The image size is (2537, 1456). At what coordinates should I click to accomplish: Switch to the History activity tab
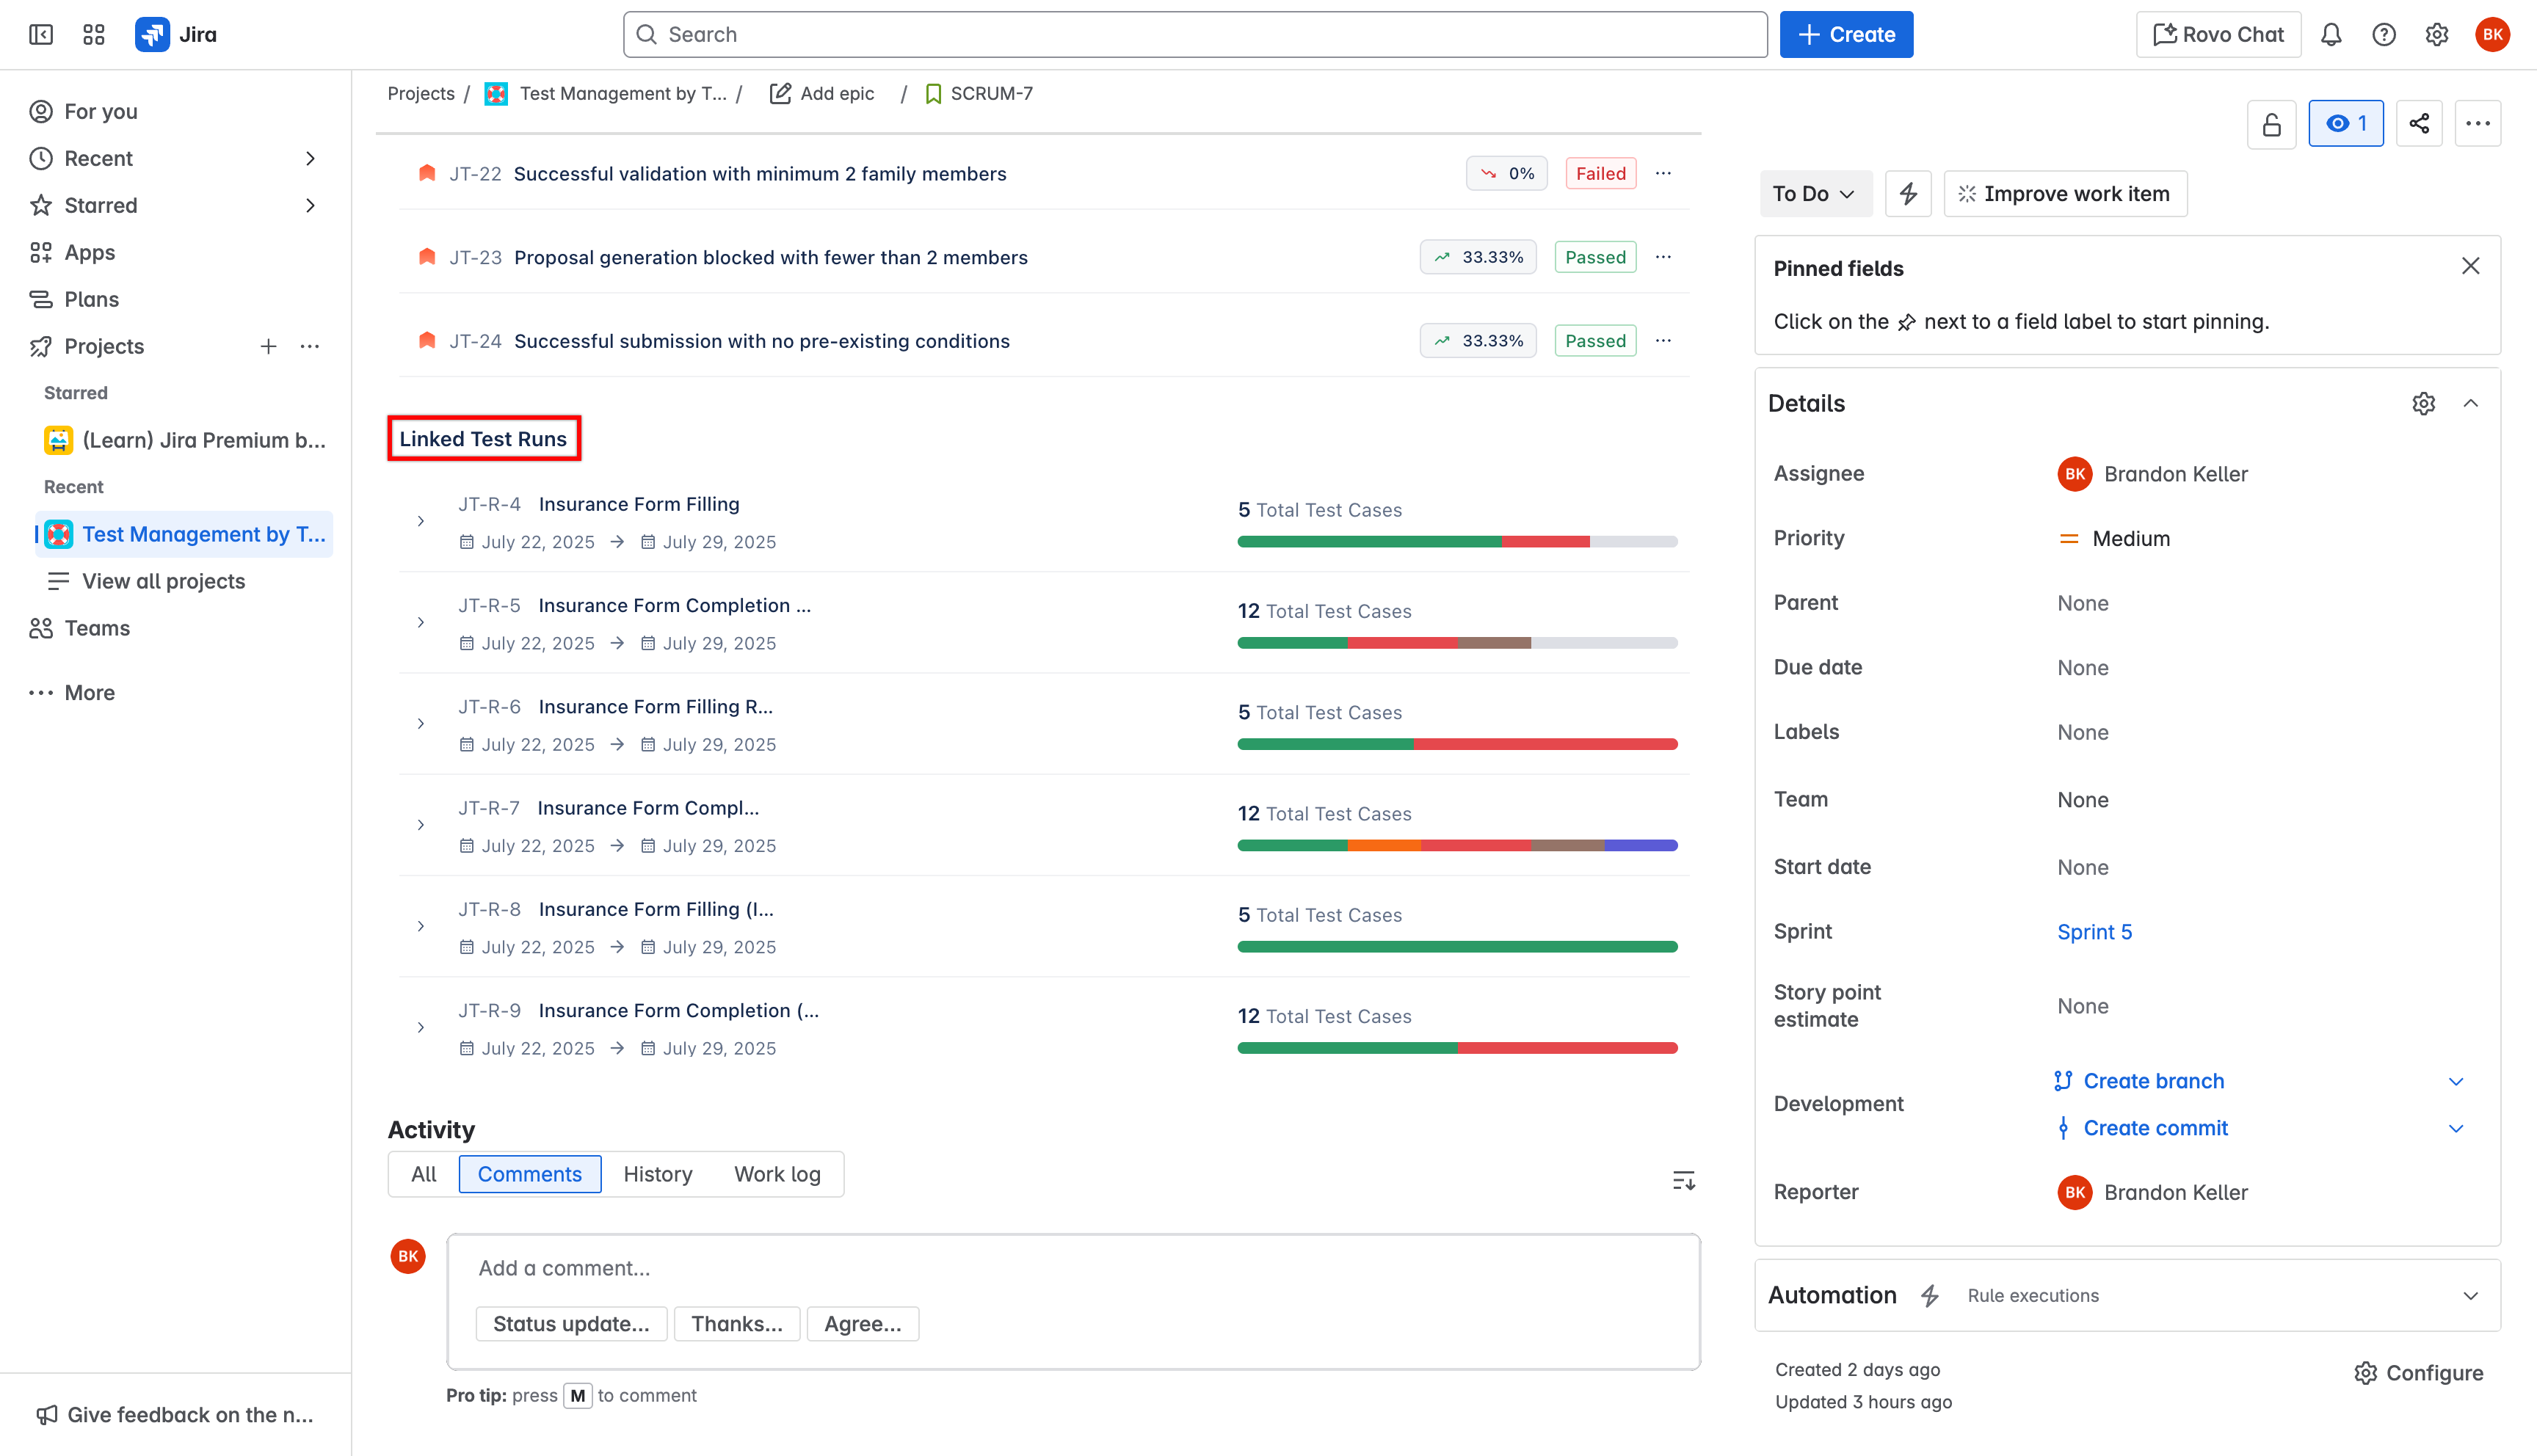click(657, 1175)
